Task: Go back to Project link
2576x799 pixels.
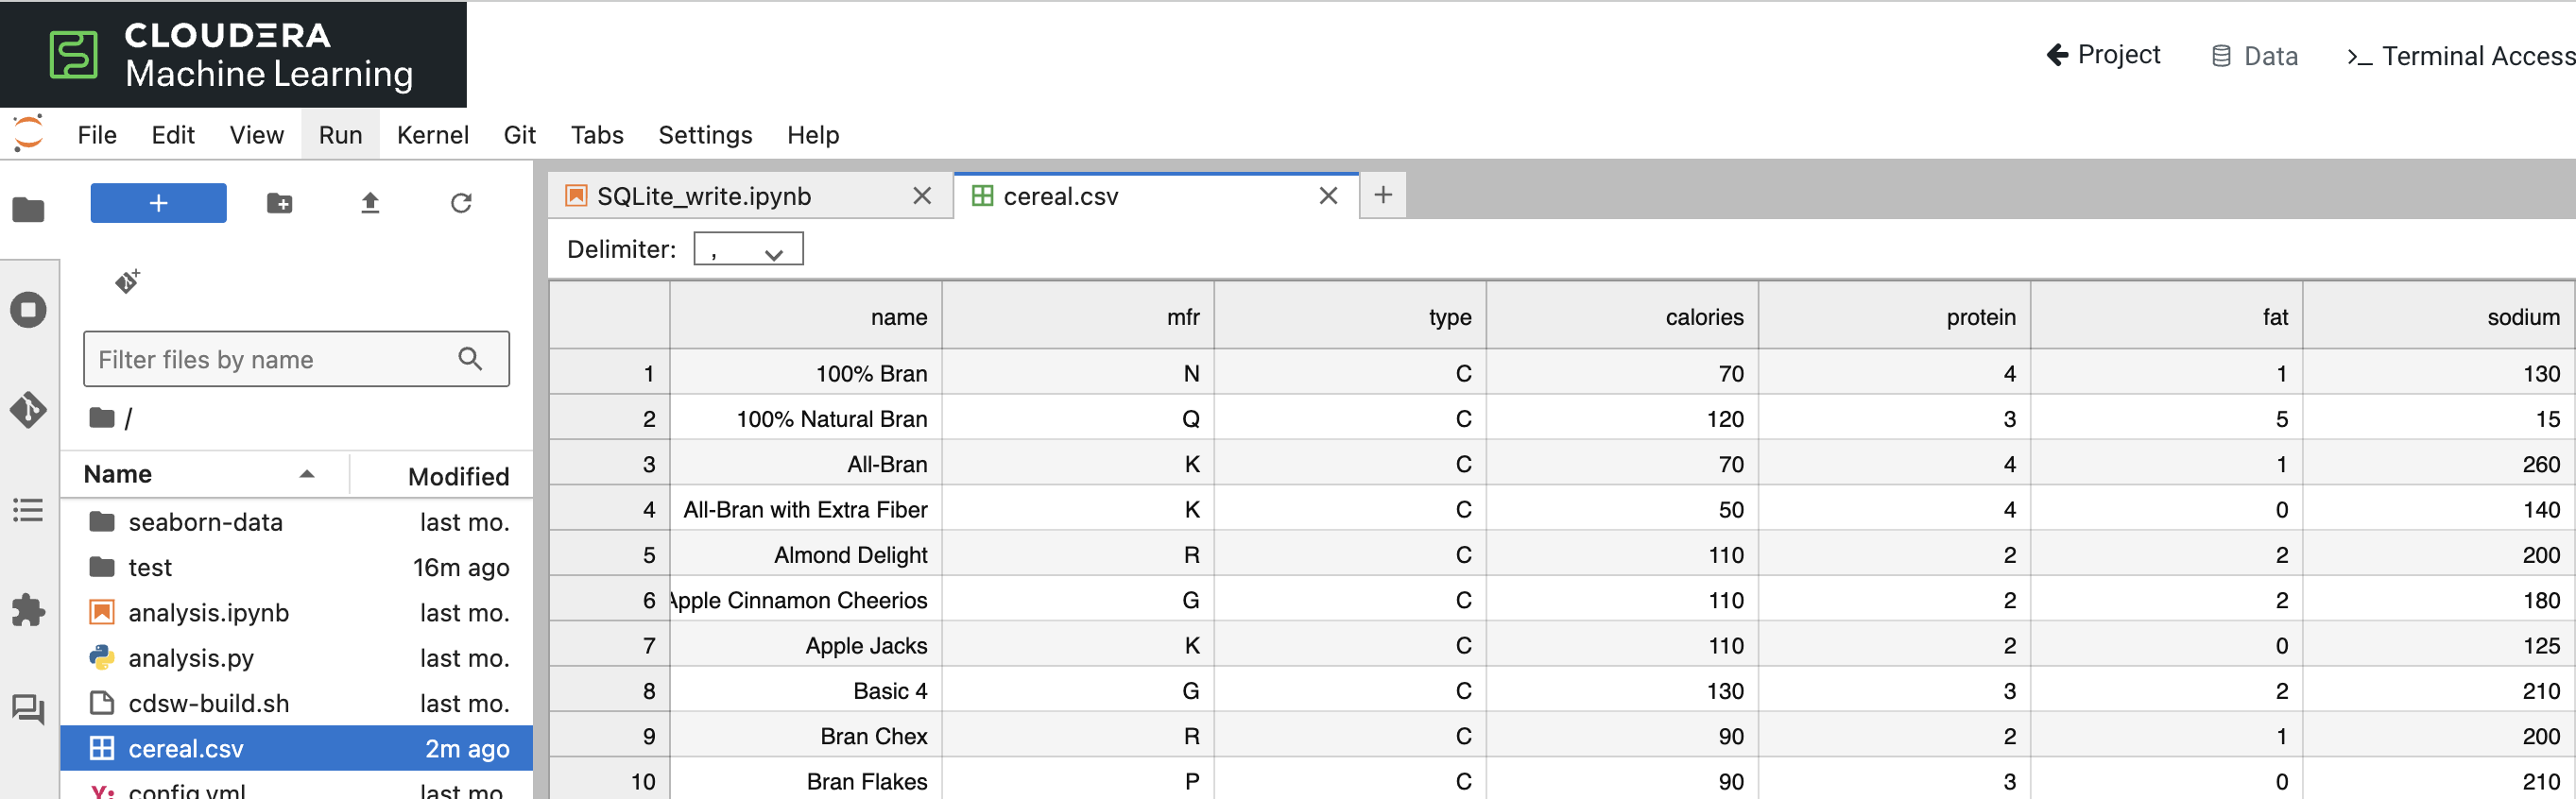Action: (2104, 55)
